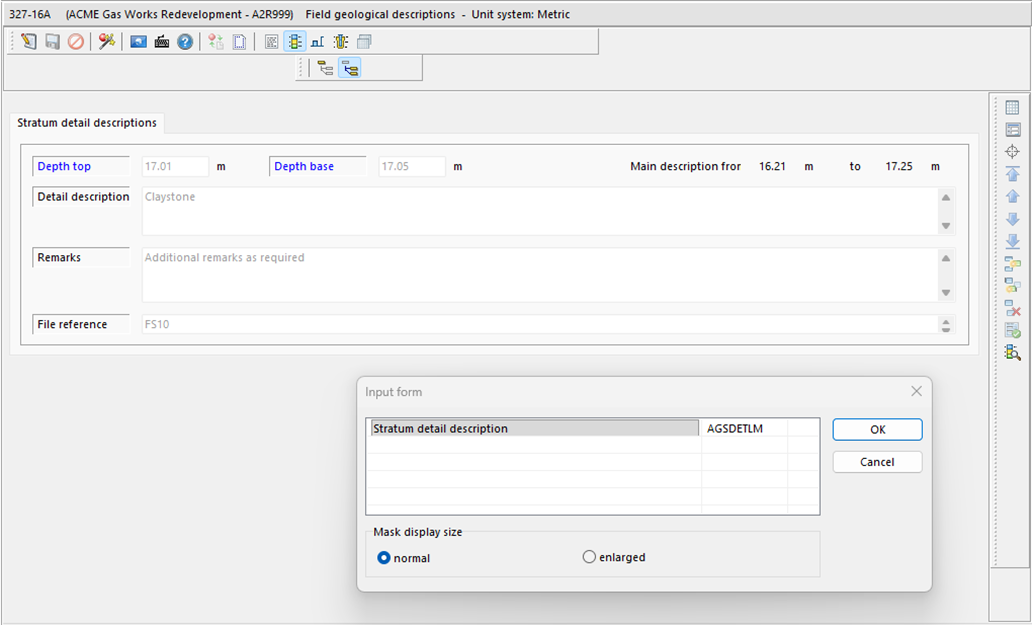Select the Stratum detail descriptions tab
Image resolution: width=1032 pixels, height=625 pixels.
click(87, 123)
